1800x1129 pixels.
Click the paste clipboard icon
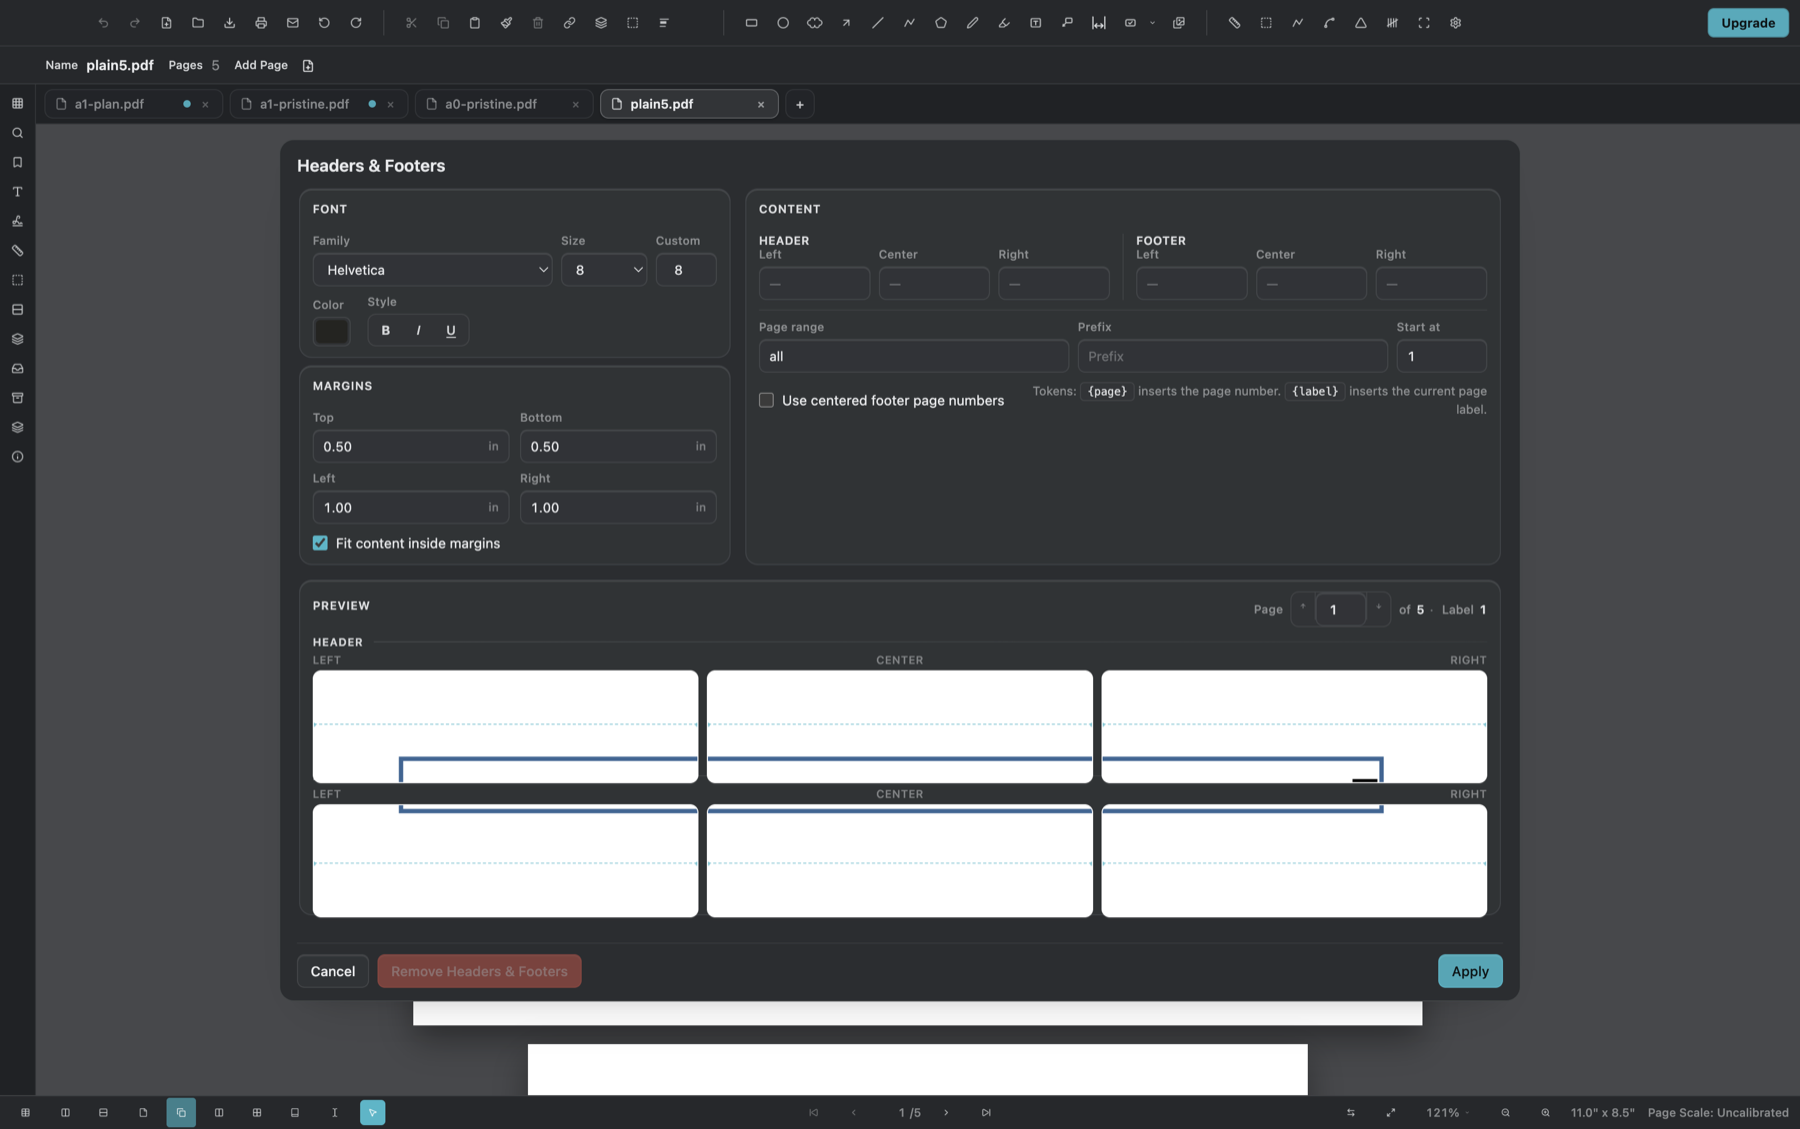click(x=475, y=23)
